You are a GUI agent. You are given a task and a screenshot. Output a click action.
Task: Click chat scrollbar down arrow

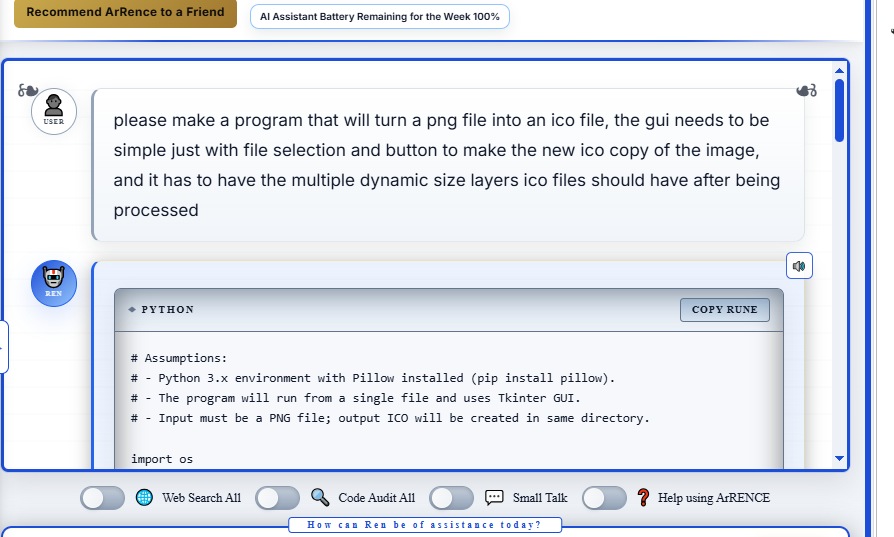tap(839, 458)
